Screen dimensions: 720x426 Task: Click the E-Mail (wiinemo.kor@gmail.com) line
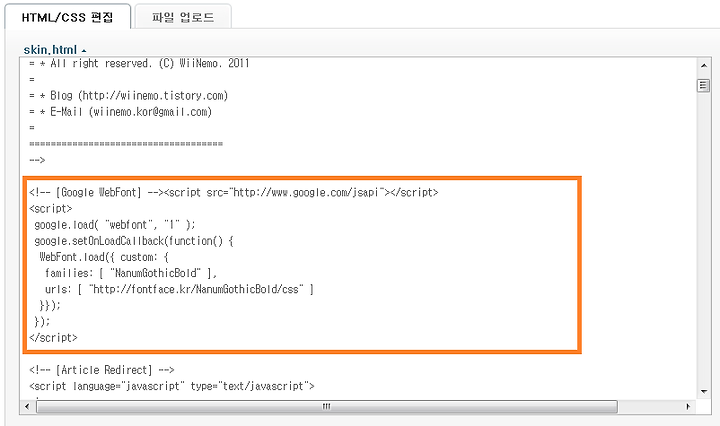click(120, 112)
